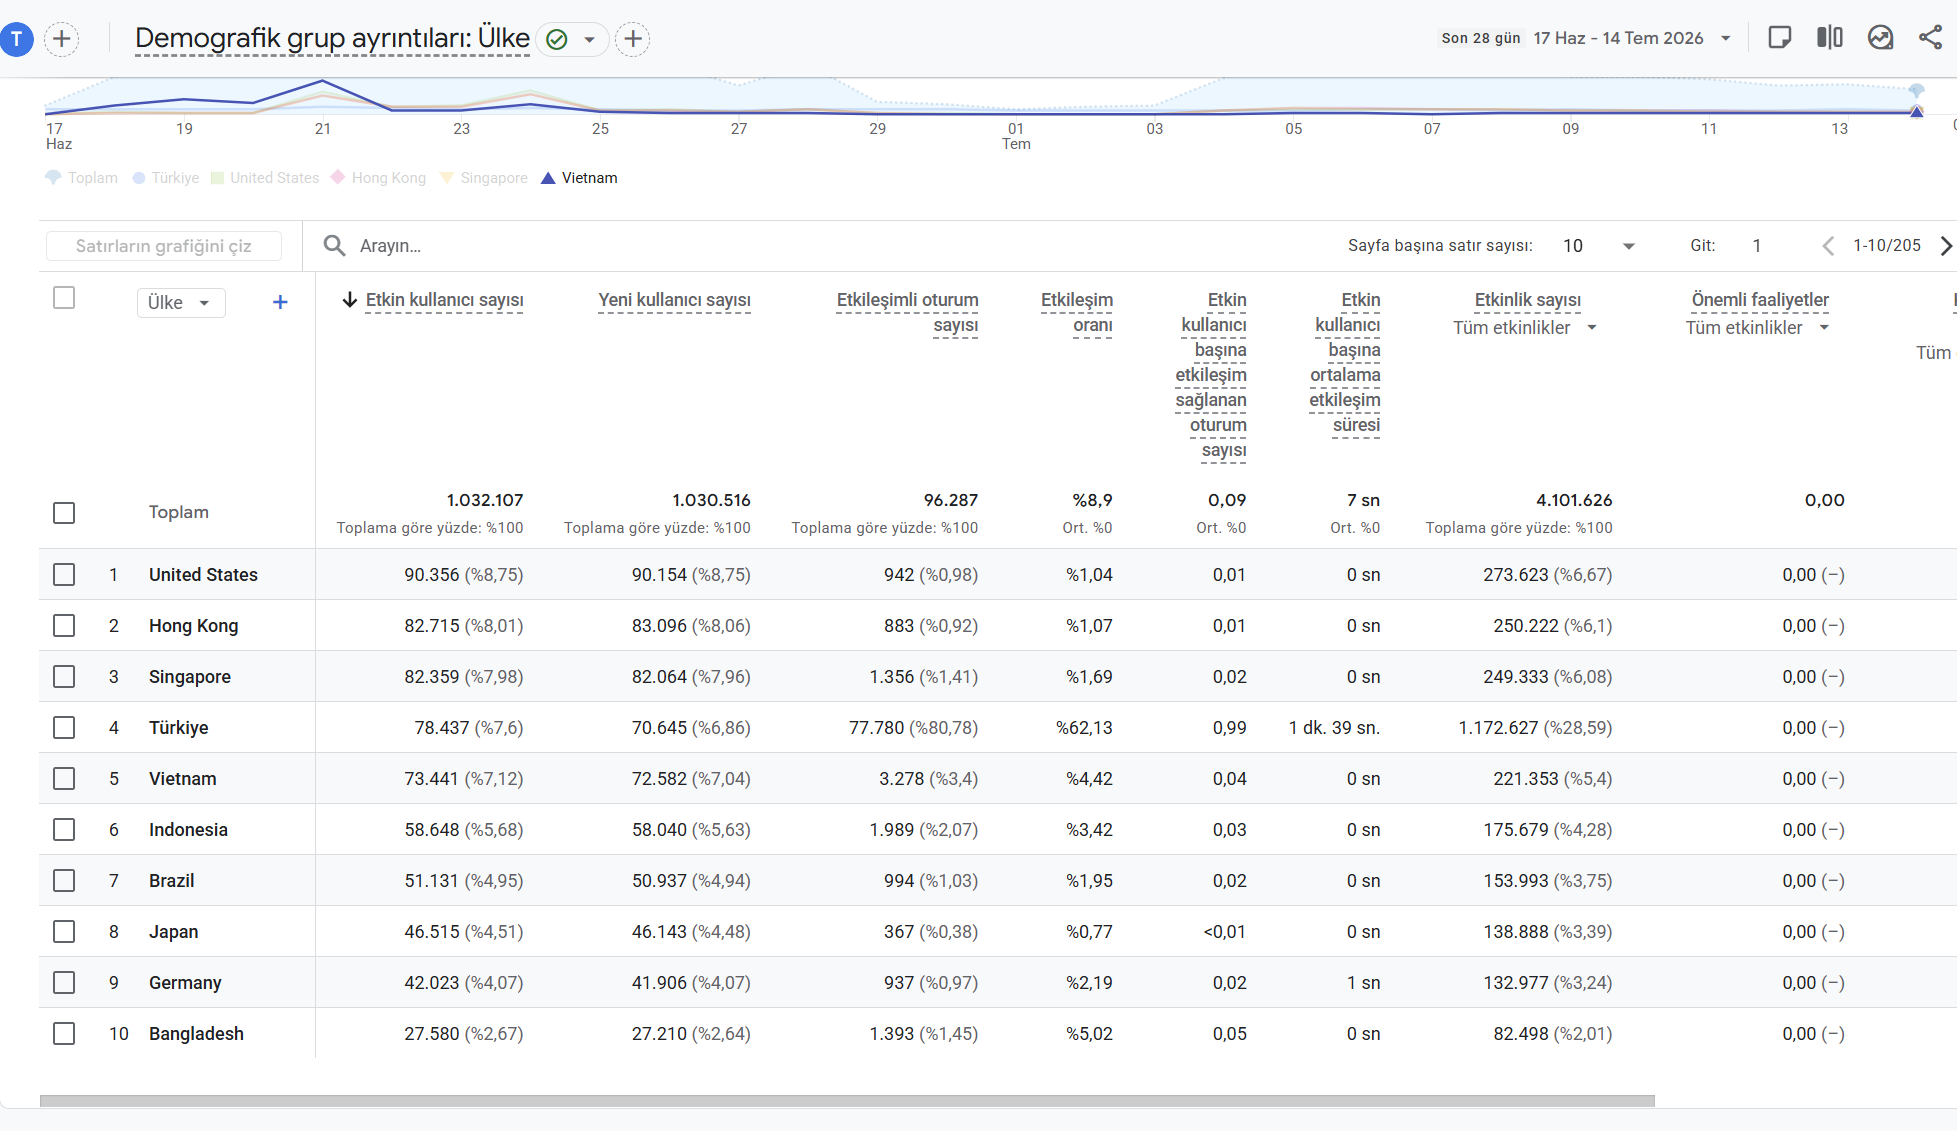
Task: Add secondary dimension with blue plus
Action: pos(280,302)
